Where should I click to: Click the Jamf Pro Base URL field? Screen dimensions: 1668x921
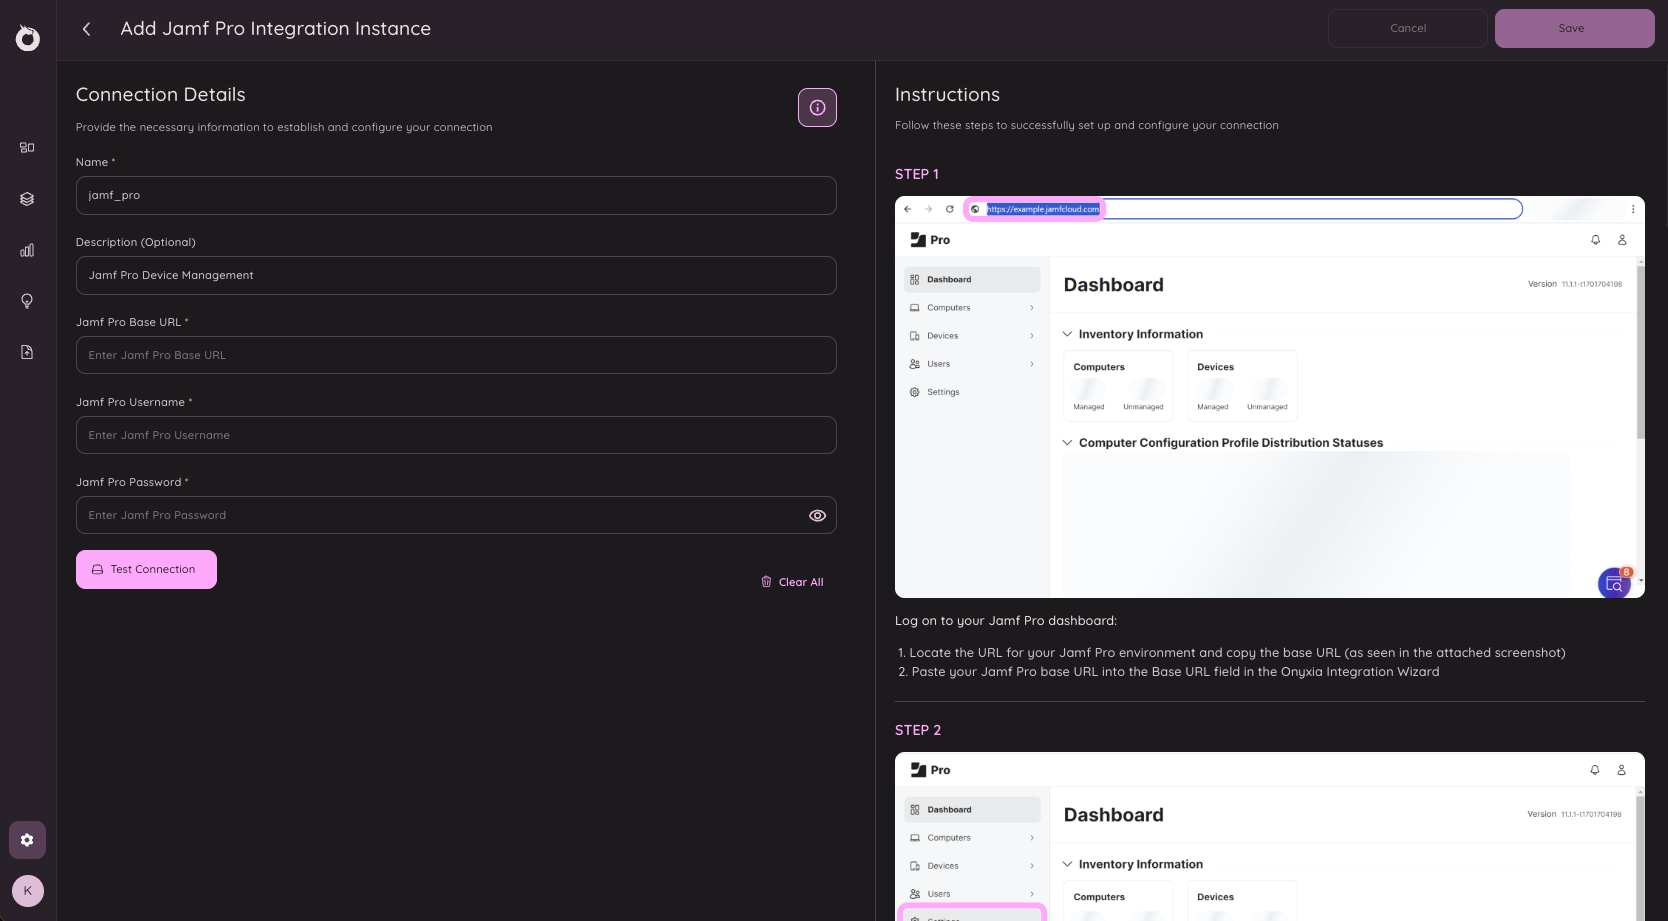coord(456,355)
